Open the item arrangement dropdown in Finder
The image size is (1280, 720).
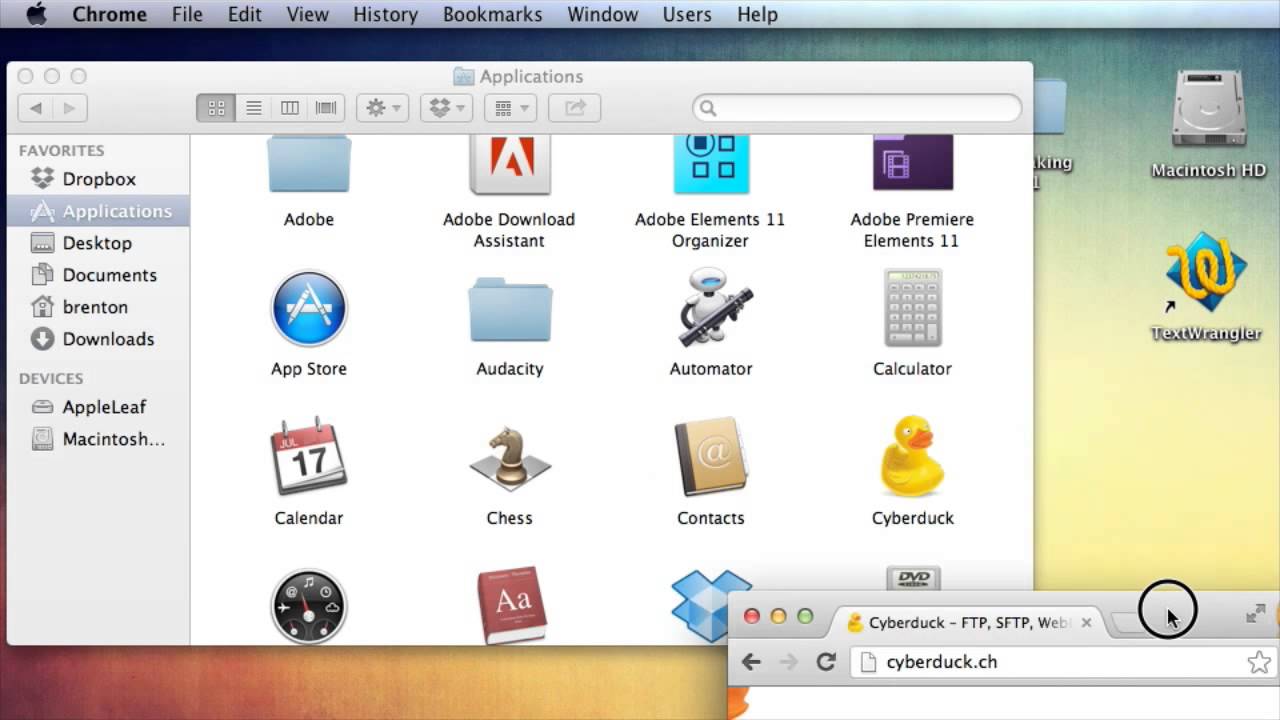tap(510, 108)
